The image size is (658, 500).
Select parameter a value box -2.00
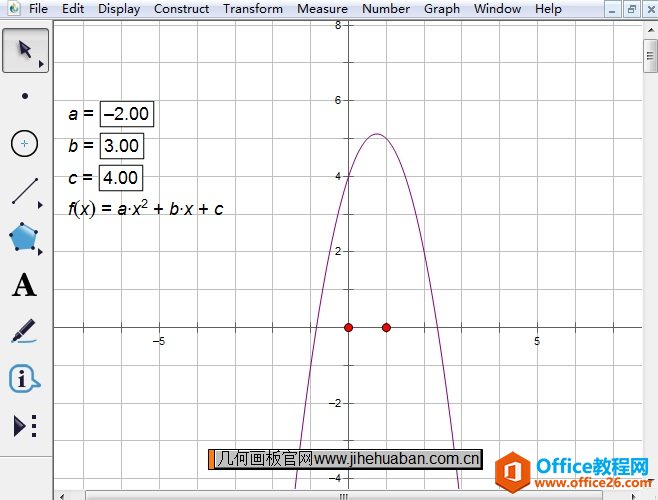point(127,114)
